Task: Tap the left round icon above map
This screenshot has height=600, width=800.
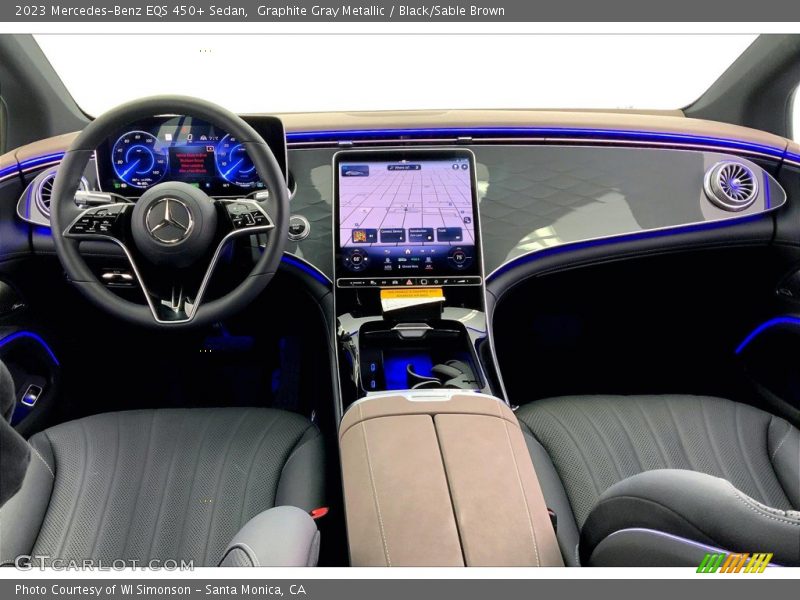Action: coord(456,167)
